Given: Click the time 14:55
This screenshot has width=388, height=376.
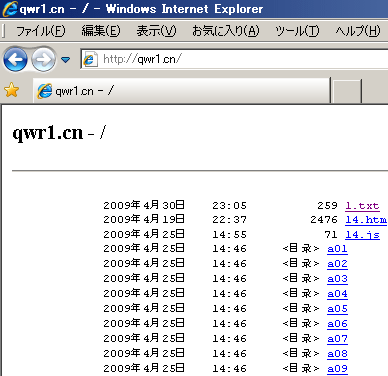Looking at the screenshot, I should (230, 235).
